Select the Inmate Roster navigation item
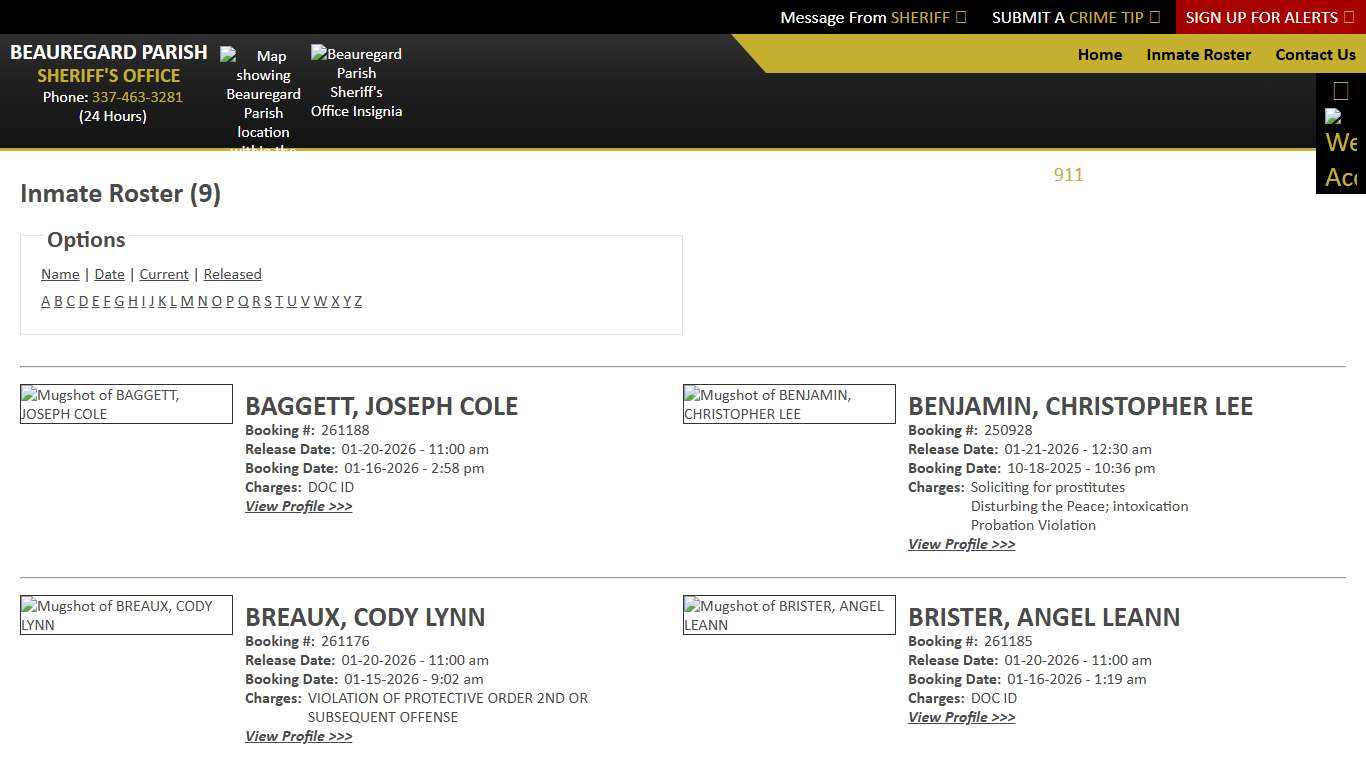1366x768 pixels. (x=1198, y=55)
